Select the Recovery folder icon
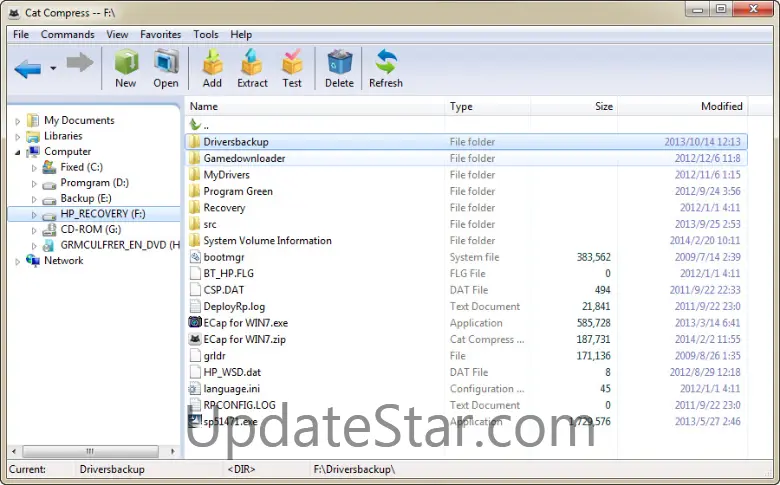The image size is (780, 485). point(195,207)
